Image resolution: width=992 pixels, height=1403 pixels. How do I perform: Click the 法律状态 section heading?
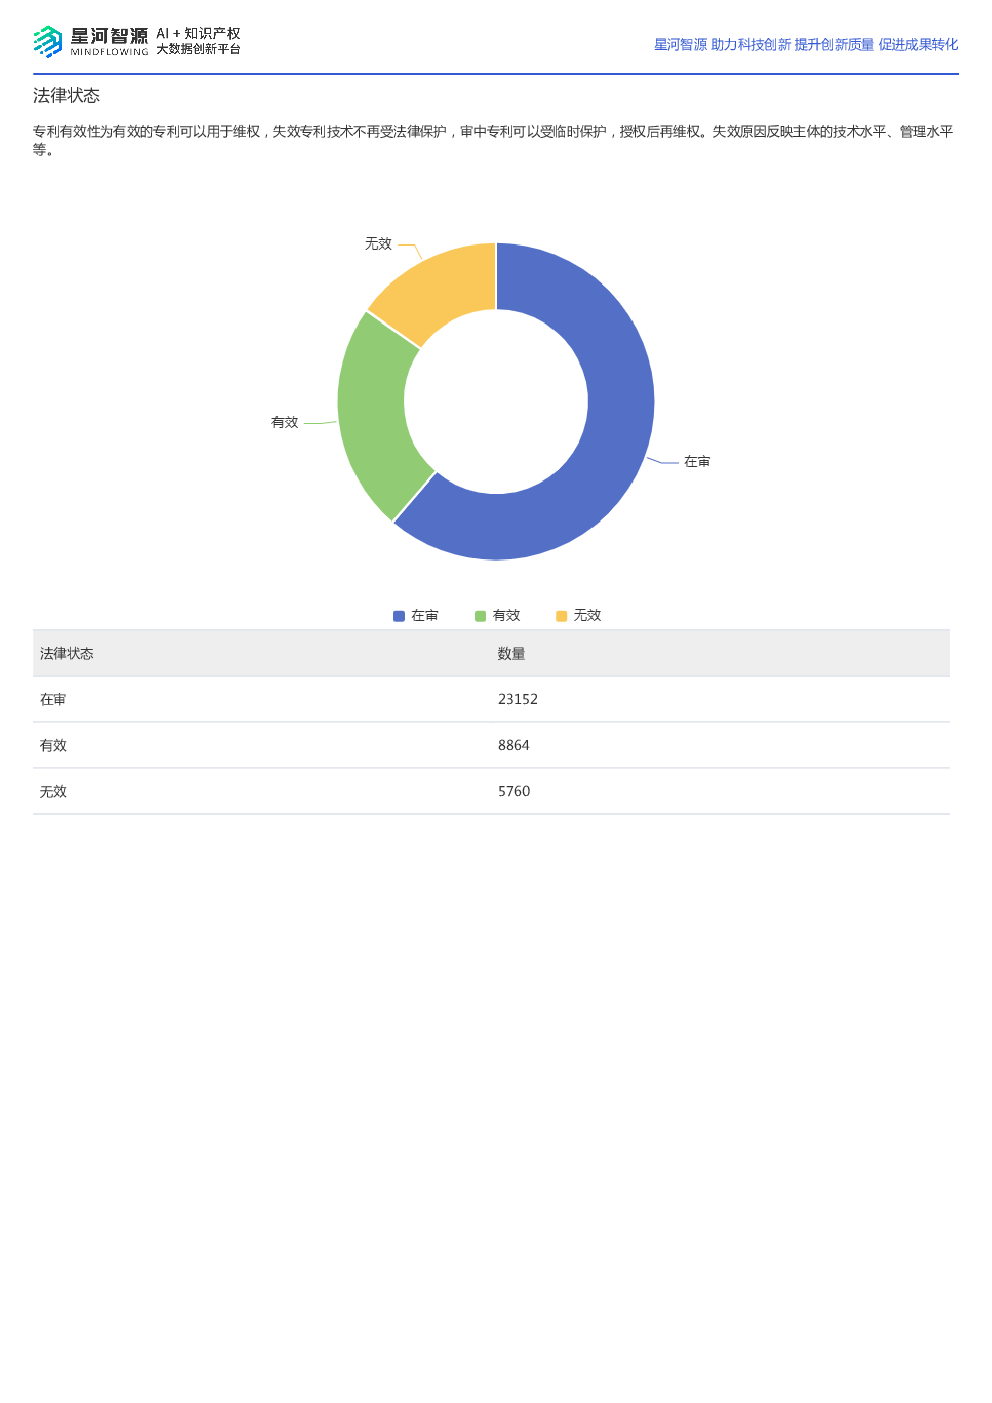66,96
